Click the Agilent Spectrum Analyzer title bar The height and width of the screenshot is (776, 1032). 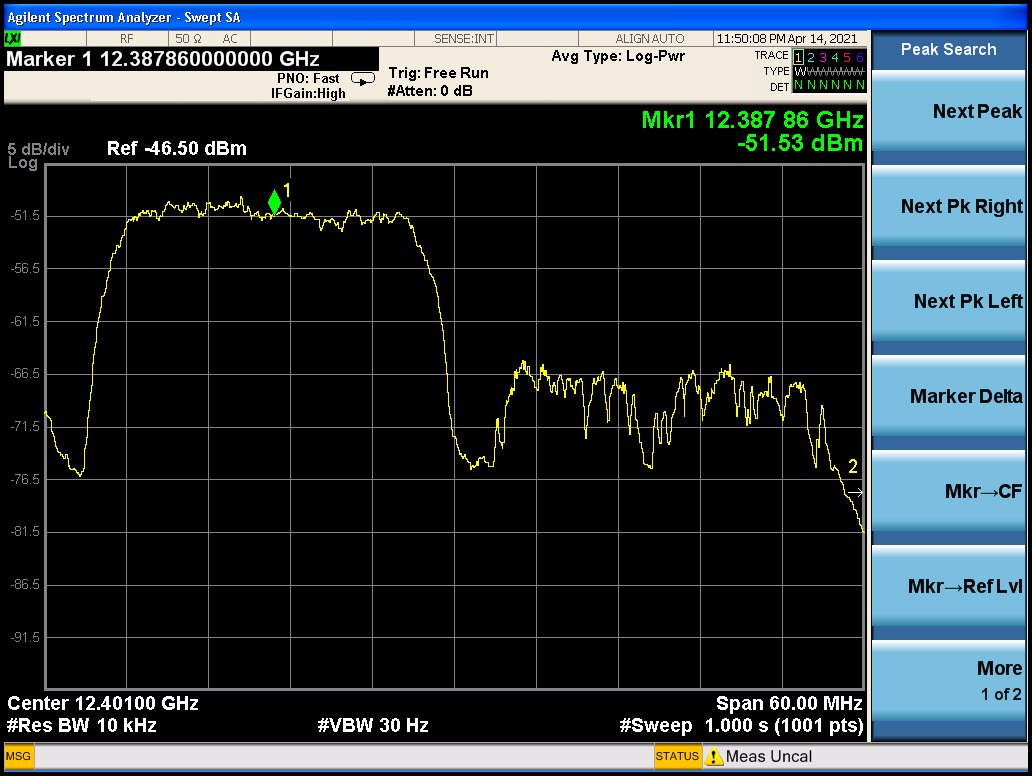click(x=516, y=18)
